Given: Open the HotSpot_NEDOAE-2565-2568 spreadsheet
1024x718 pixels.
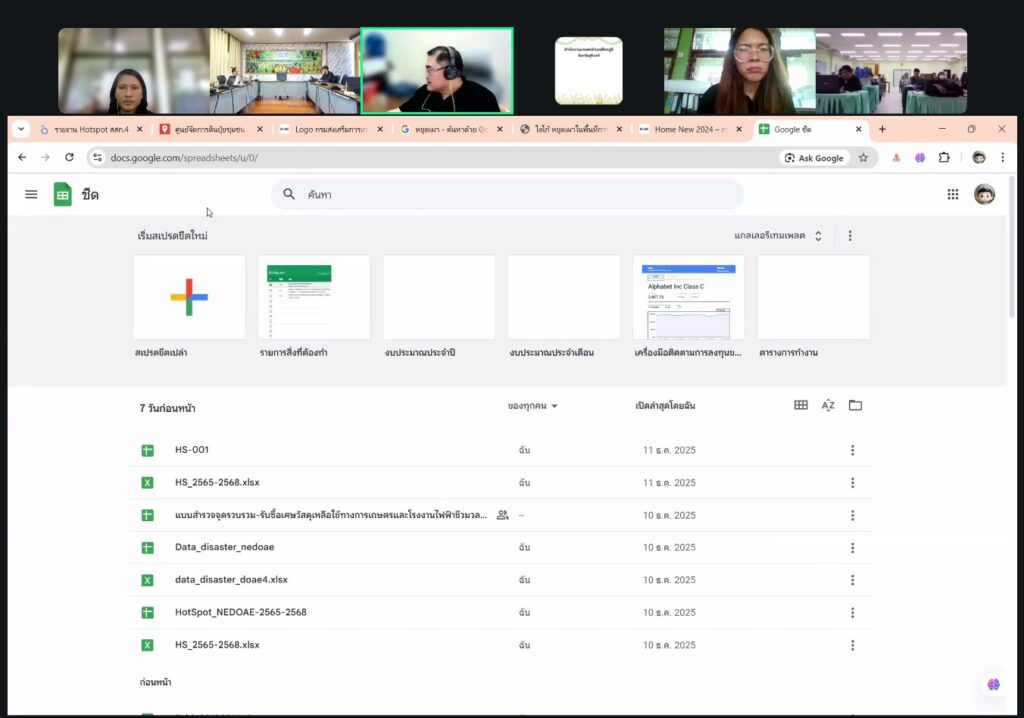Looking at the screenshot, I should point(240,612).
